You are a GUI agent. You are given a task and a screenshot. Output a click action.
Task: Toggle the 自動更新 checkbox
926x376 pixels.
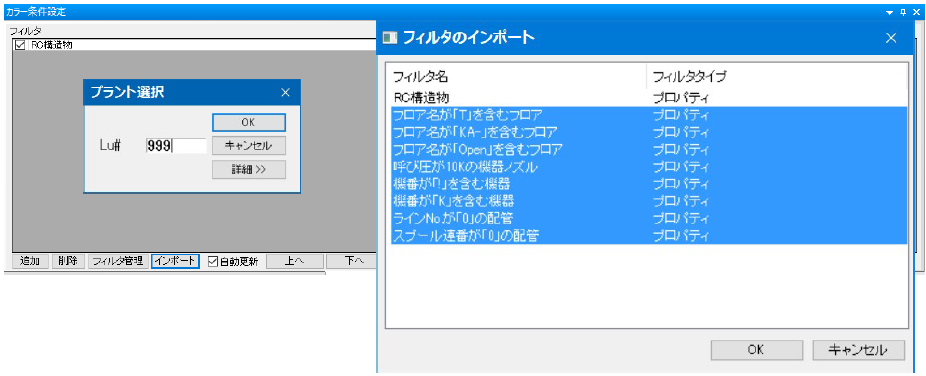tap(214, 261)
